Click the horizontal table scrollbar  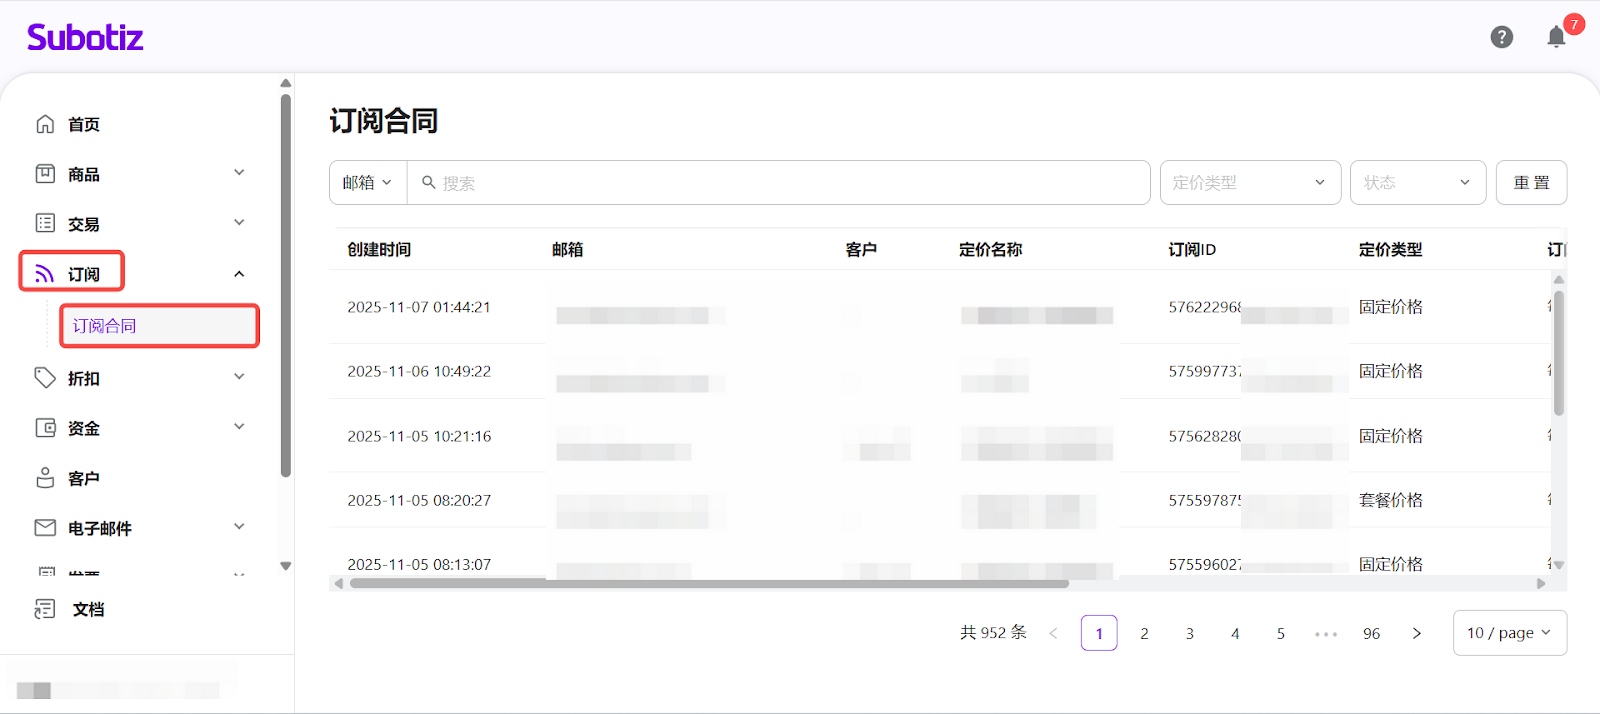coord(708,584)
